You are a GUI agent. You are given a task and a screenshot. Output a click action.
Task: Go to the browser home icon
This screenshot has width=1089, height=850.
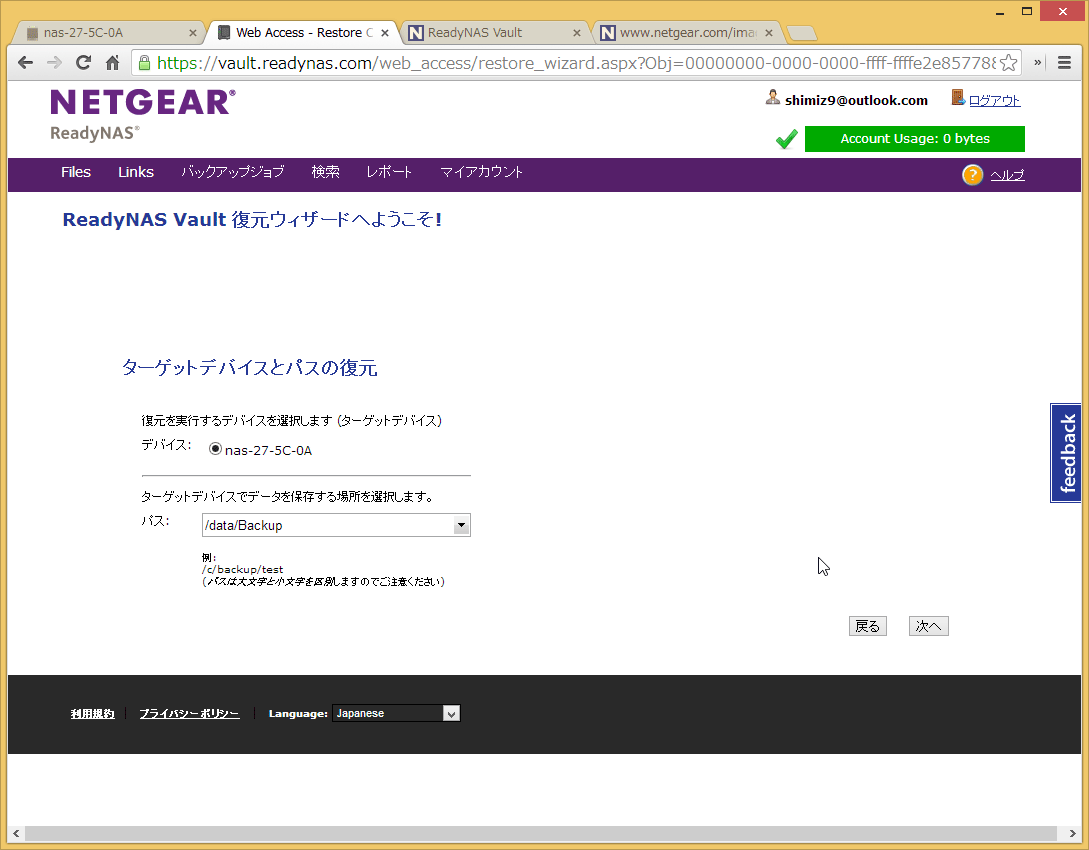click(112, 62)
